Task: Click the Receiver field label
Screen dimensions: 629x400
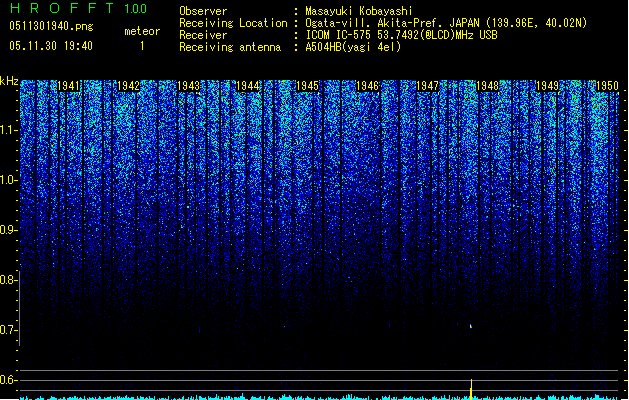Action: tap(203, 35)
